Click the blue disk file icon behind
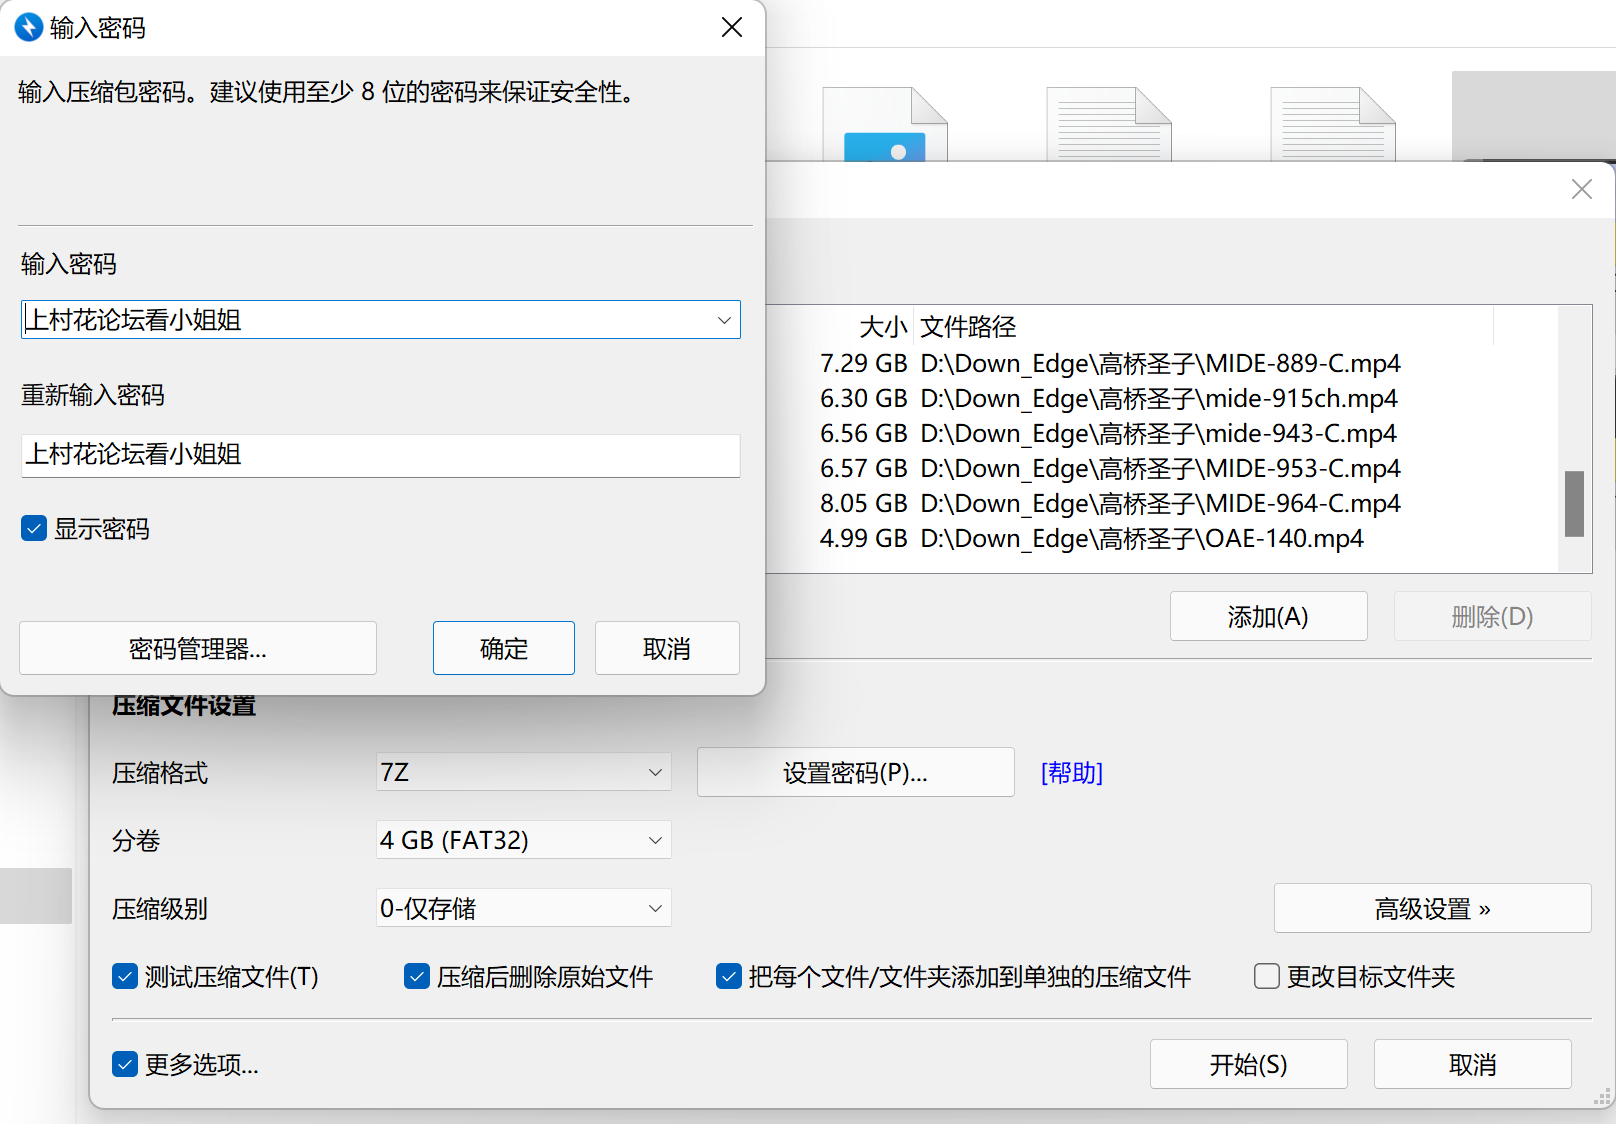The height and width of the screenshot is (1124, 1616). point(885,124)
